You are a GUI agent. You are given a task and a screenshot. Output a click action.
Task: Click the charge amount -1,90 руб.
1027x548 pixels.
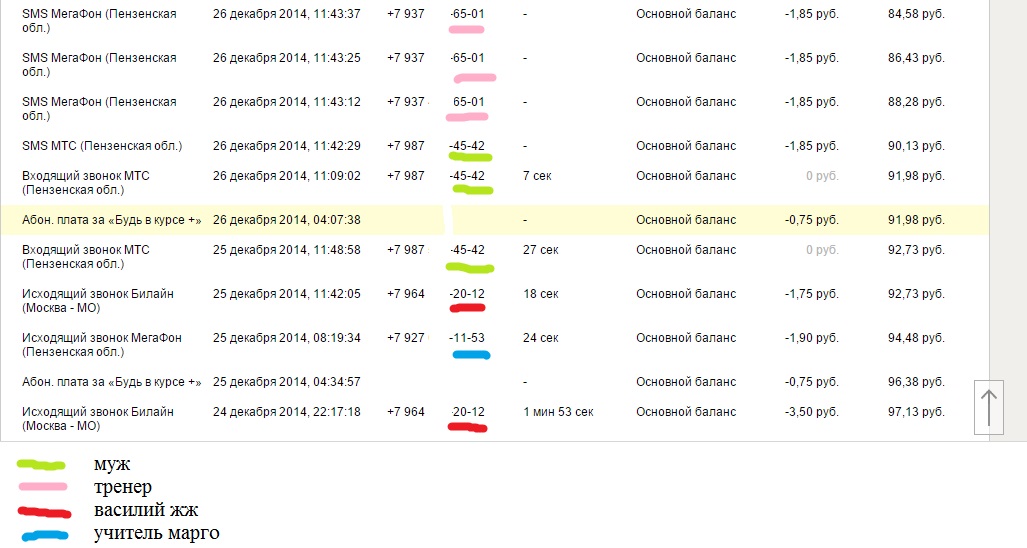click(x=810, y=338)
